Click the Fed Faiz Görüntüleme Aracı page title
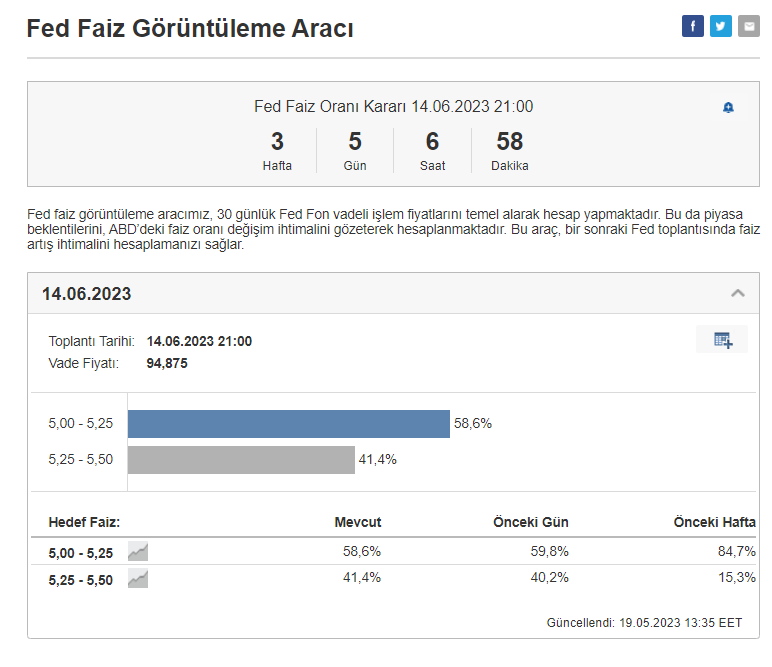 [x=190, y=29]
